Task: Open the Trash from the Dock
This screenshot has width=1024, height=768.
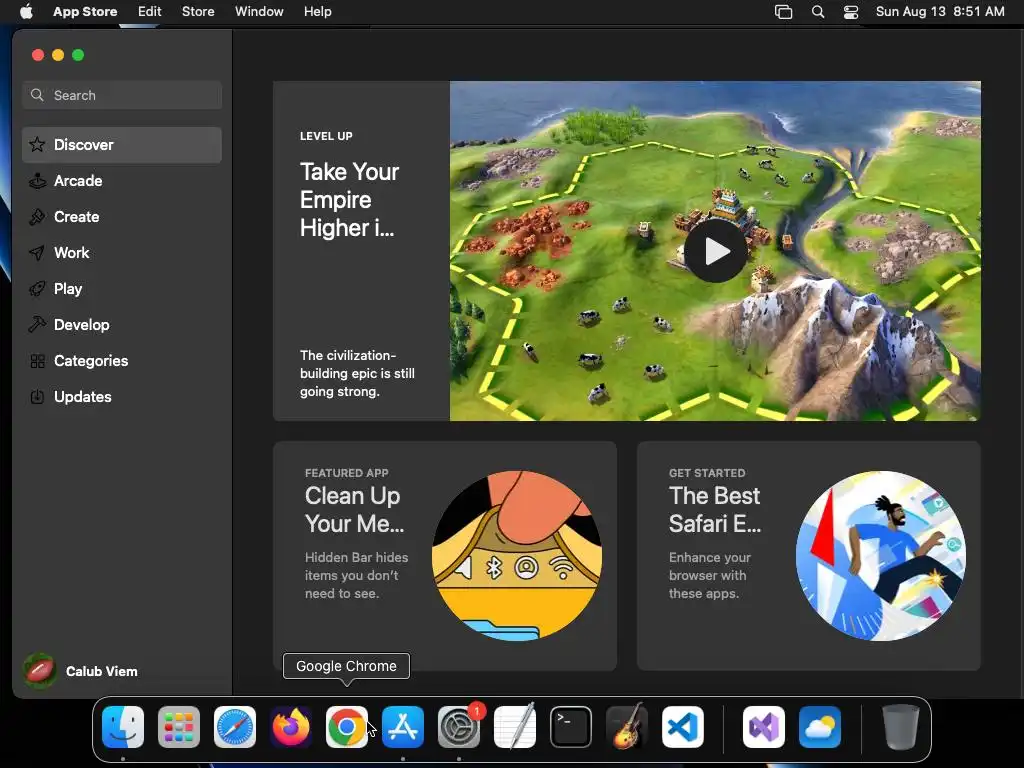Action: [x=901, y=727]
